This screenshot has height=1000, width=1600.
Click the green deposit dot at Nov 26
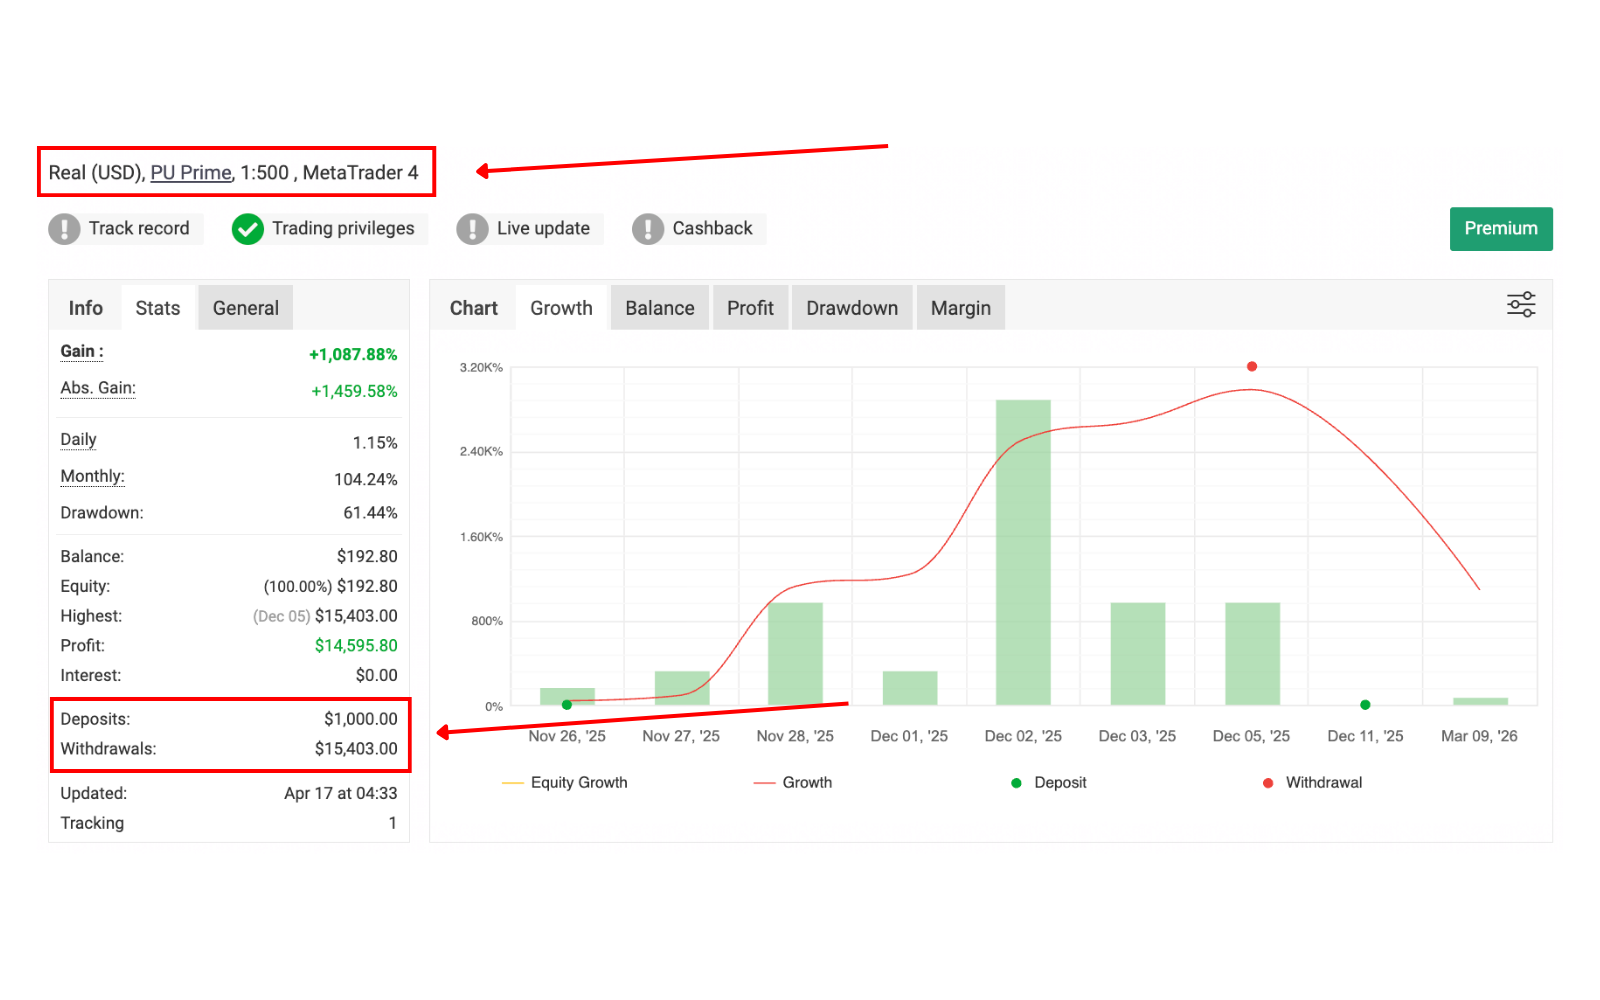click(567, 705)
